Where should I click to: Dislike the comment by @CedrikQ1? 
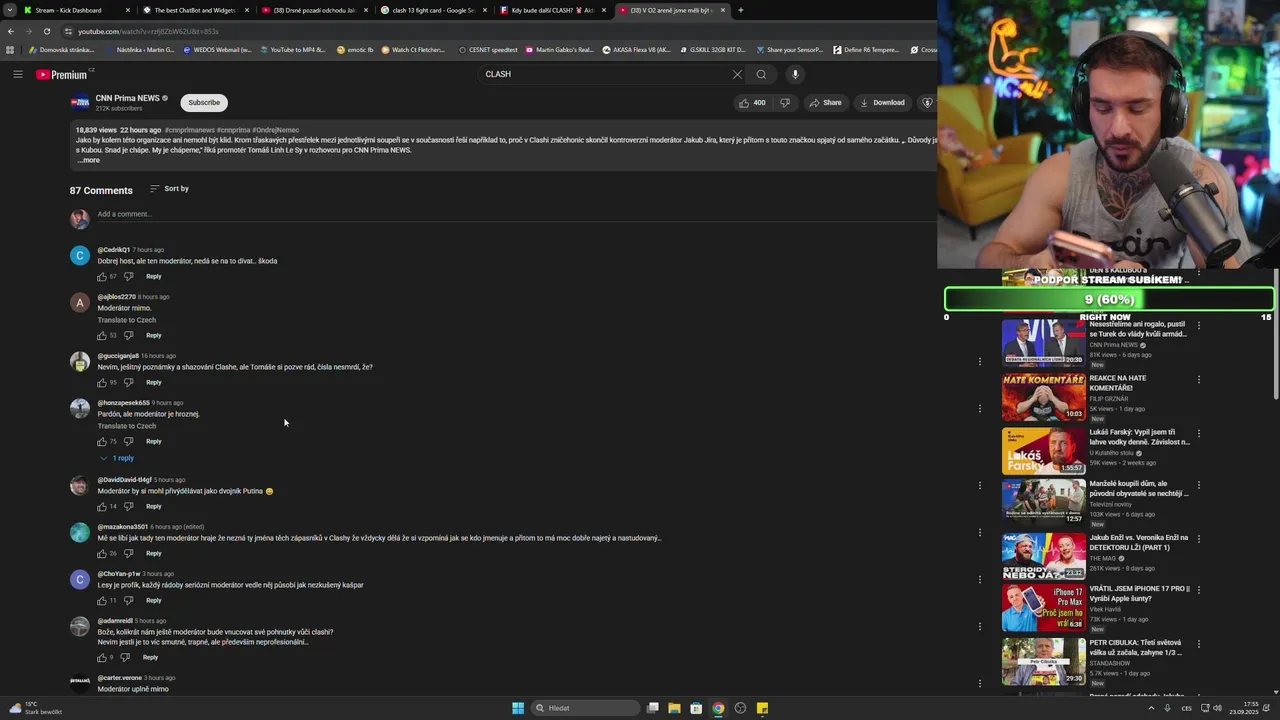[128, 276]
